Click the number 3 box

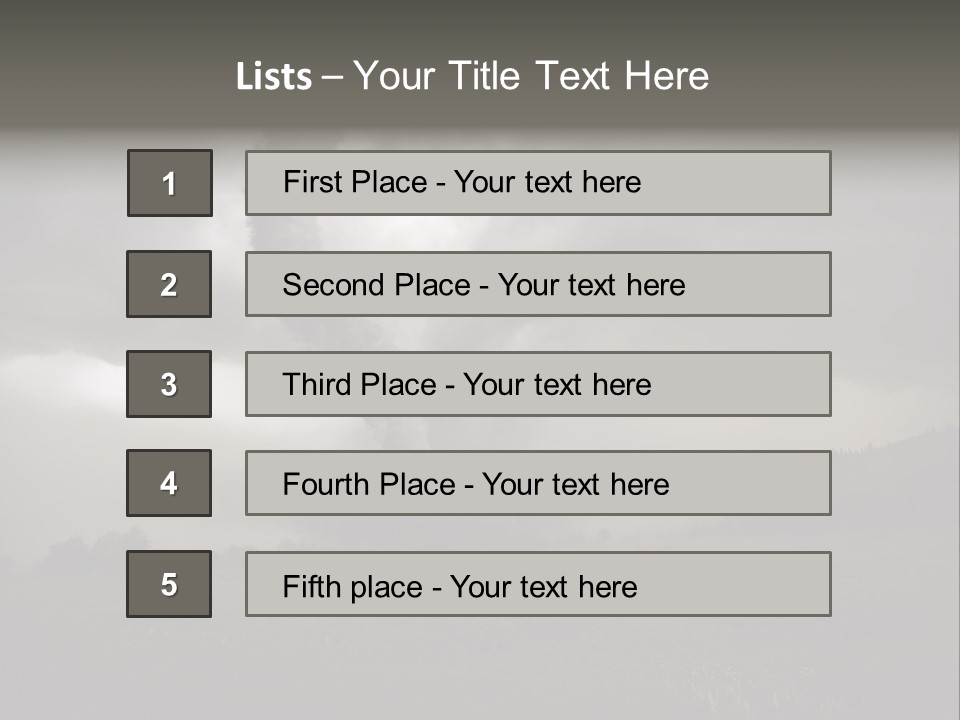[169, 384]
